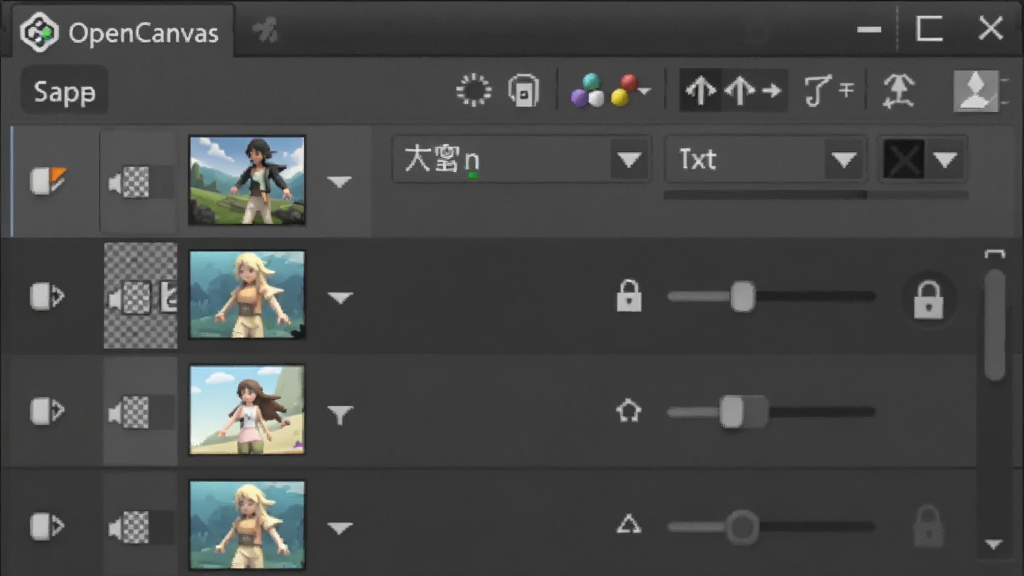This screenshot has height=576, width=1024.
Task: Select the dotted circle selection tool
Action: [473, 90]
